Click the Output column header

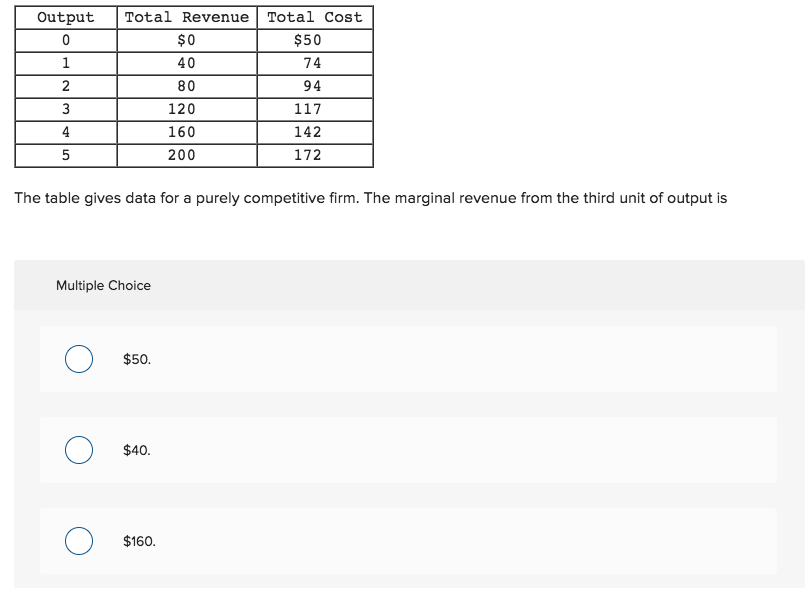pyautogui.click(x=65, y=17)
